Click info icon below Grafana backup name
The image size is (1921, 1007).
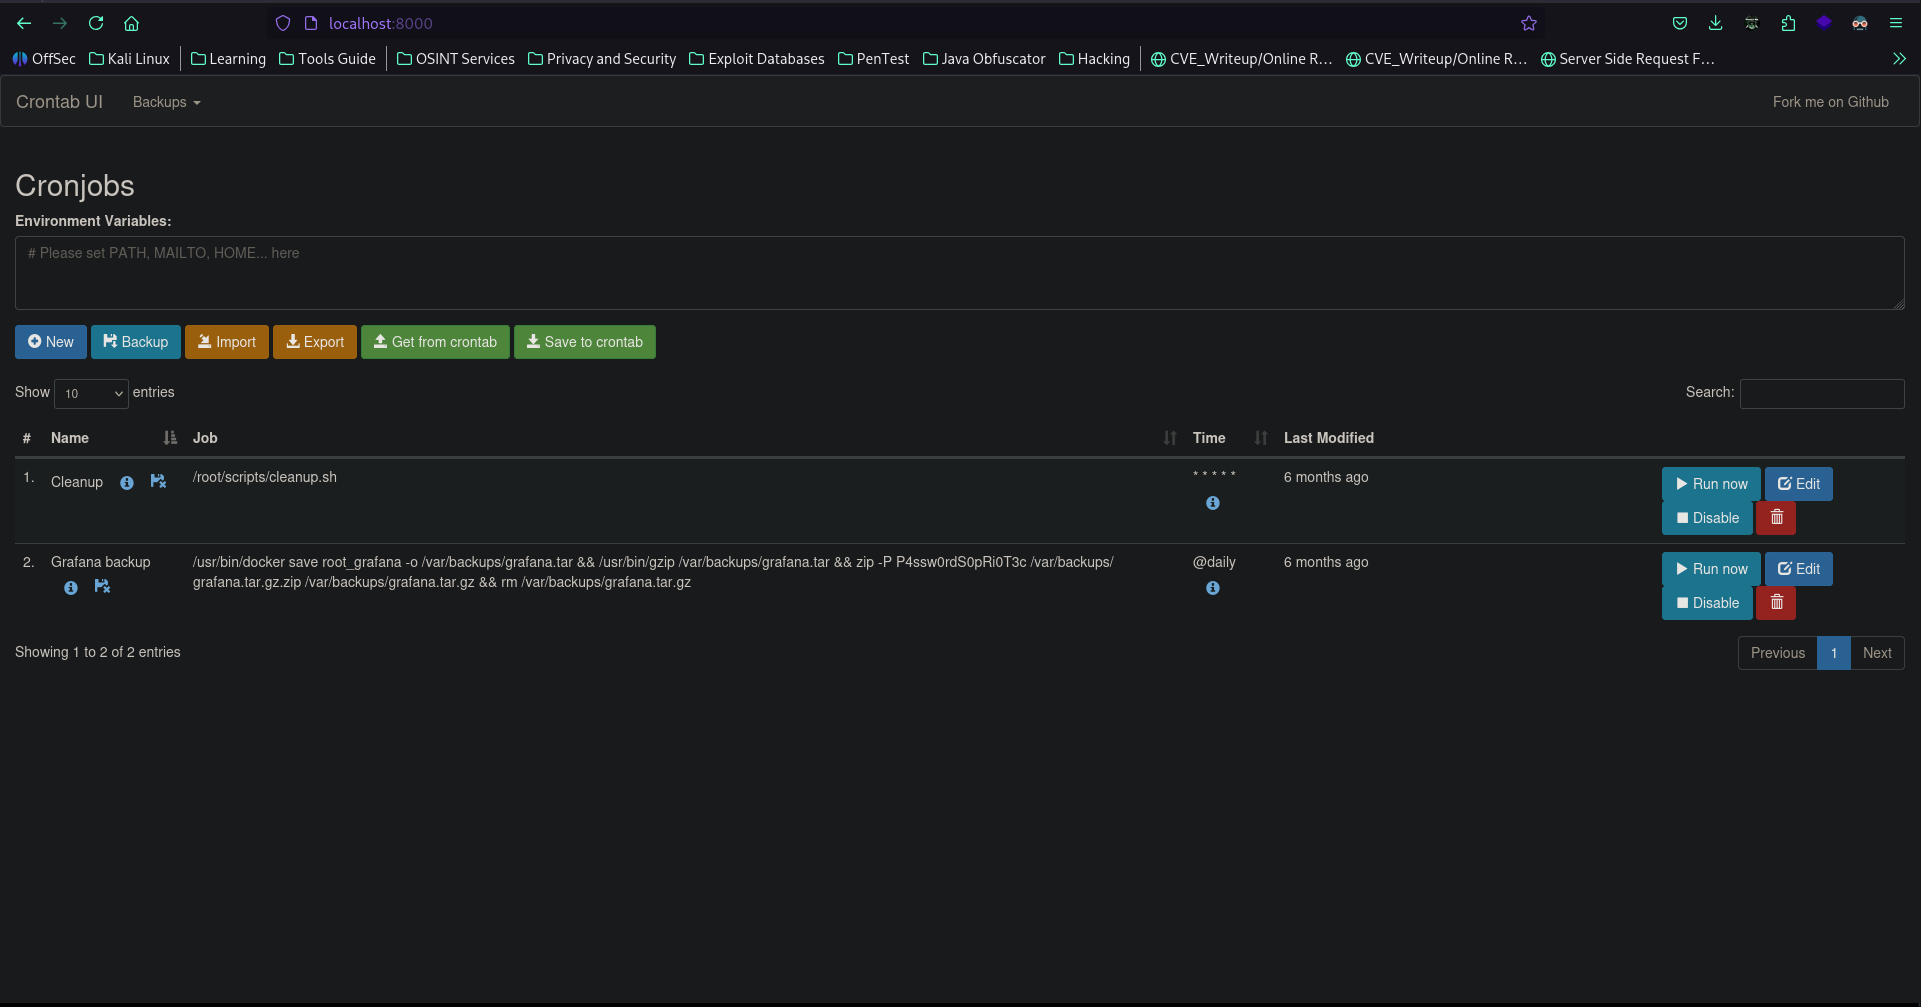pyautogui.click(x=71, y=588)
